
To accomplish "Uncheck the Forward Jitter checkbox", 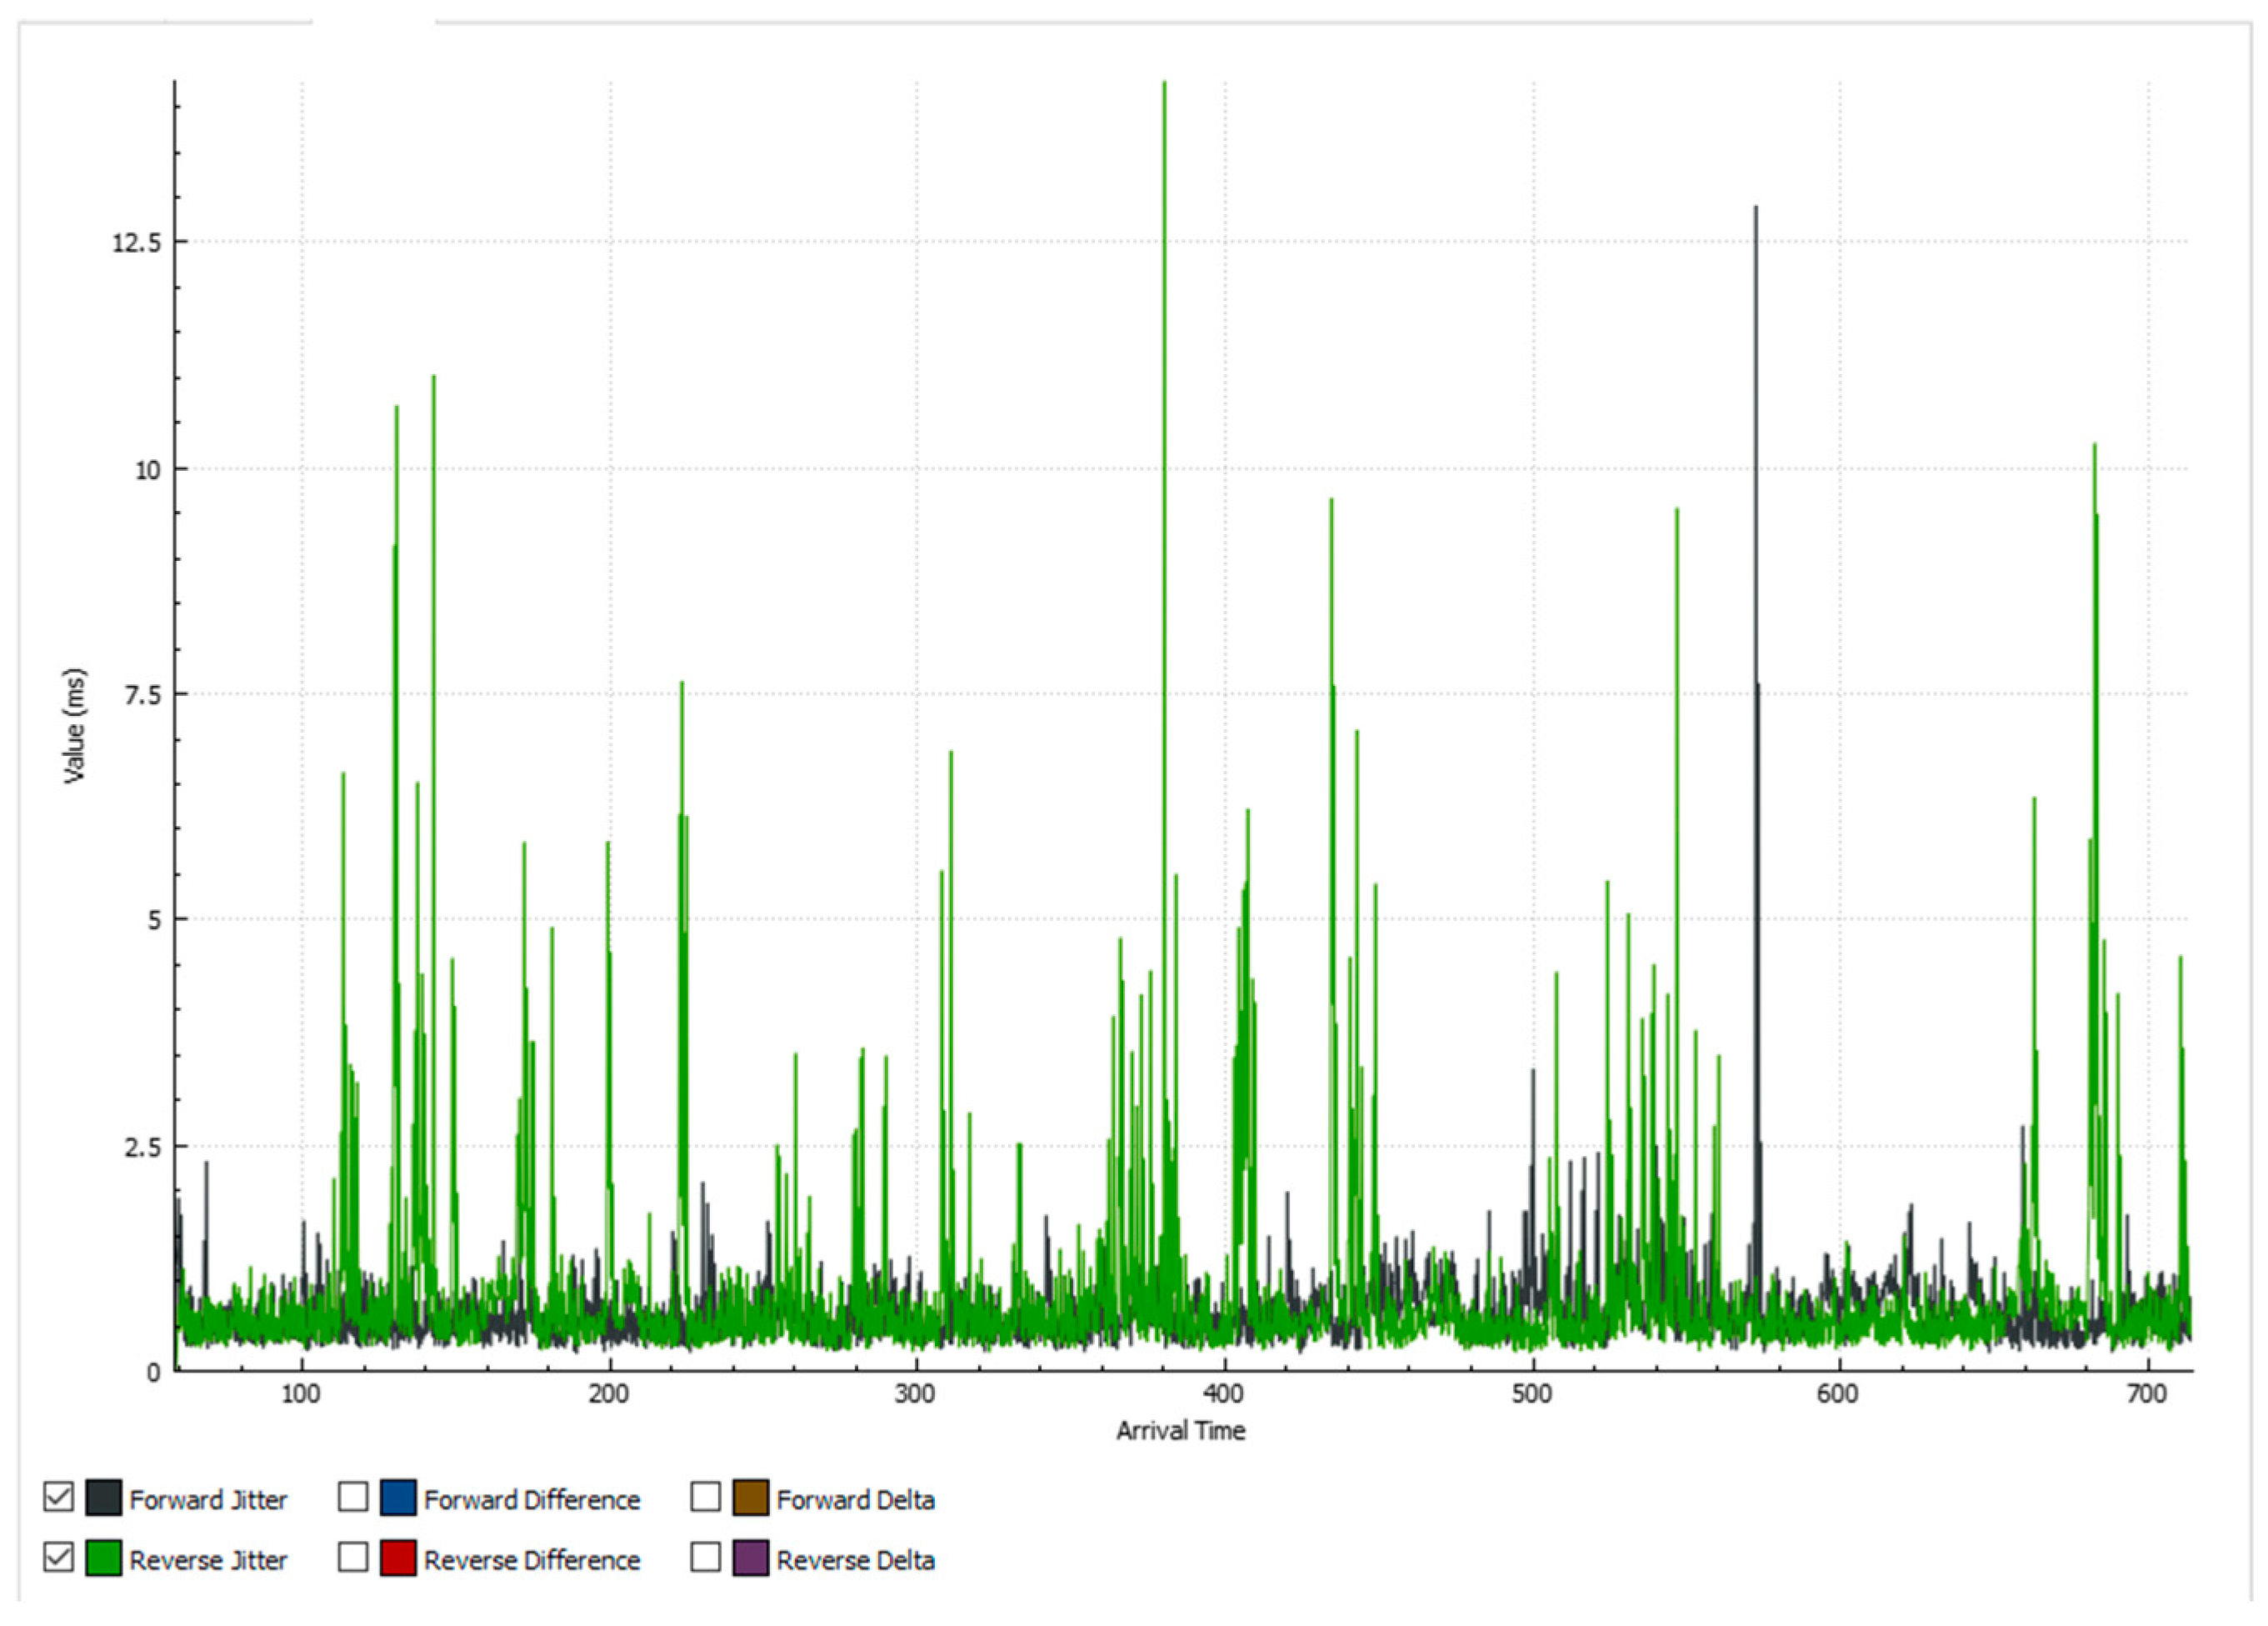I will 58,1497.
